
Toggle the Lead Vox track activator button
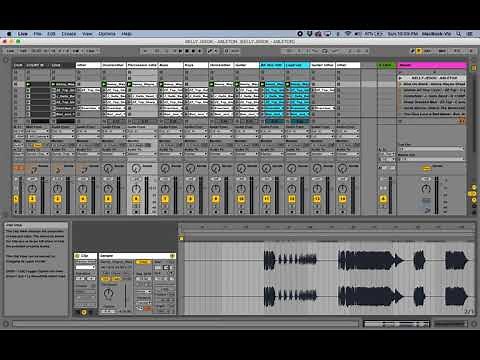pyautogui.click(x=292, y=199)
